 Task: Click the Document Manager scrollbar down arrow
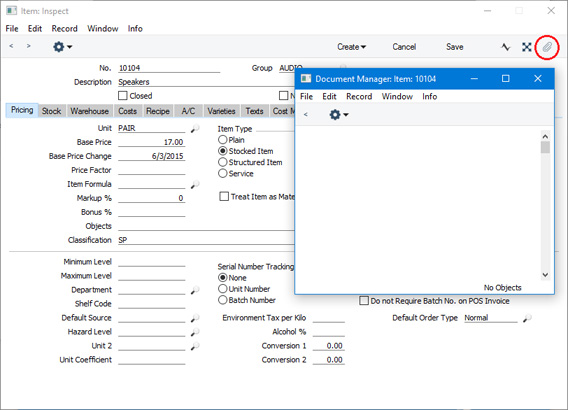[545, 275]
